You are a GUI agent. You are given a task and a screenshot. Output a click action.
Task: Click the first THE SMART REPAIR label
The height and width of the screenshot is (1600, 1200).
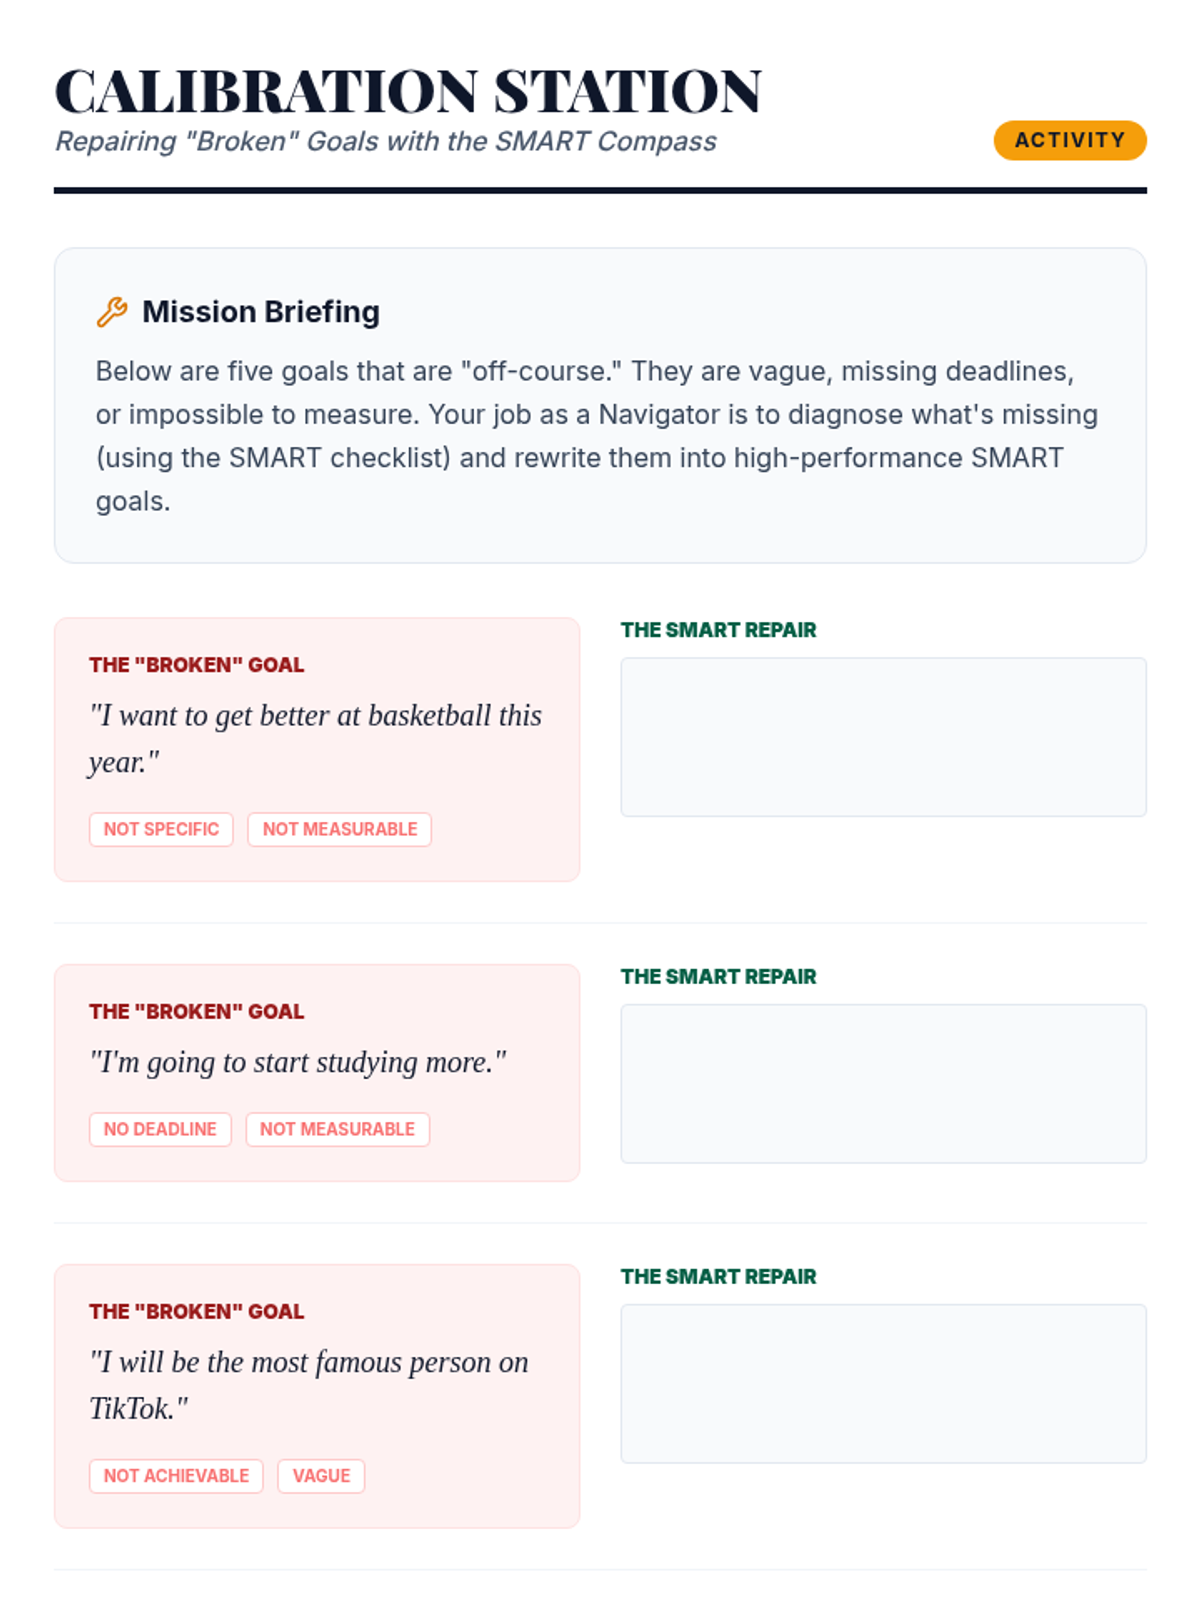point(718,630)
